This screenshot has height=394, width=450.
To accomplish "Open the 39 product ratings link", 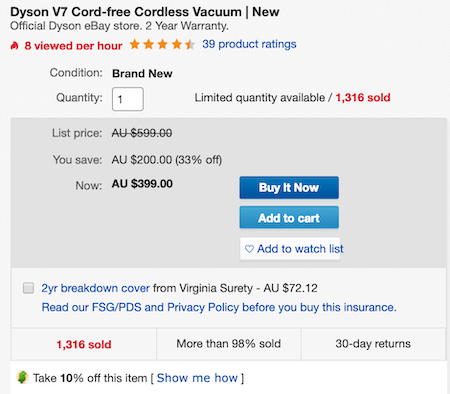I will point(249,44).
